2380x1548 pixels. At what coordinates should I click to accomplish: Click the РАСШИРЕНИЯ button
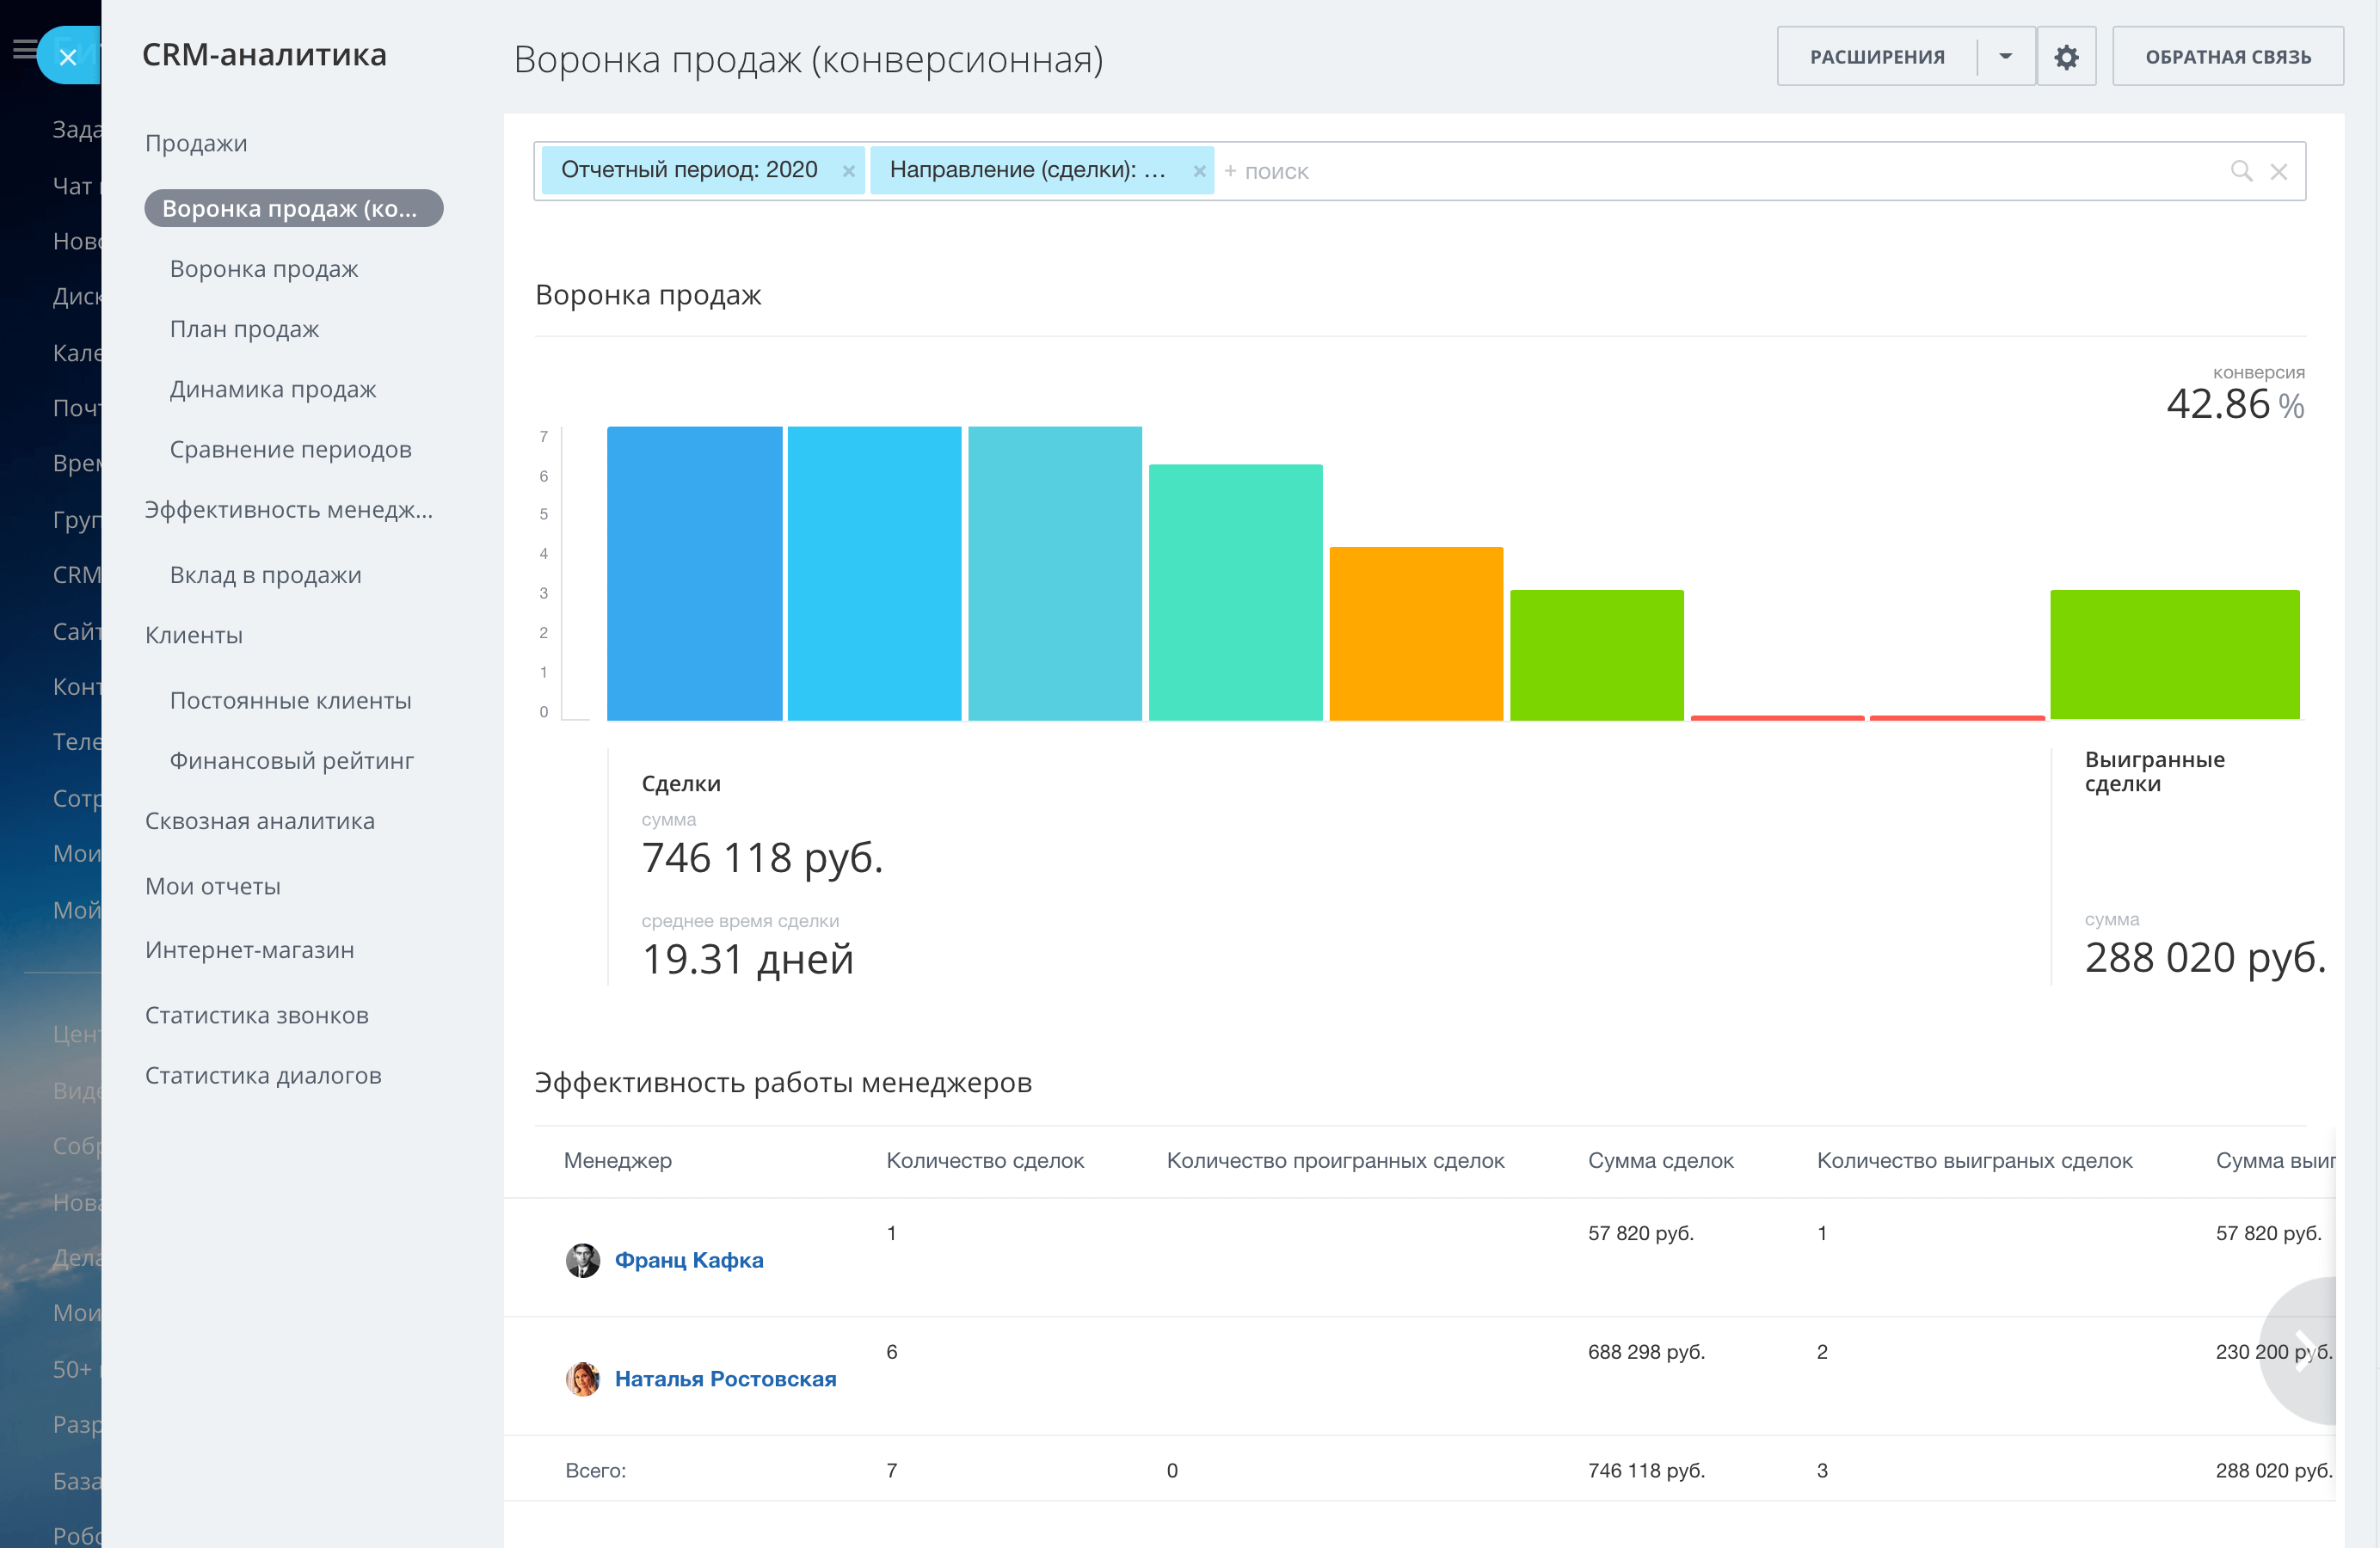tap(1877, 57)
